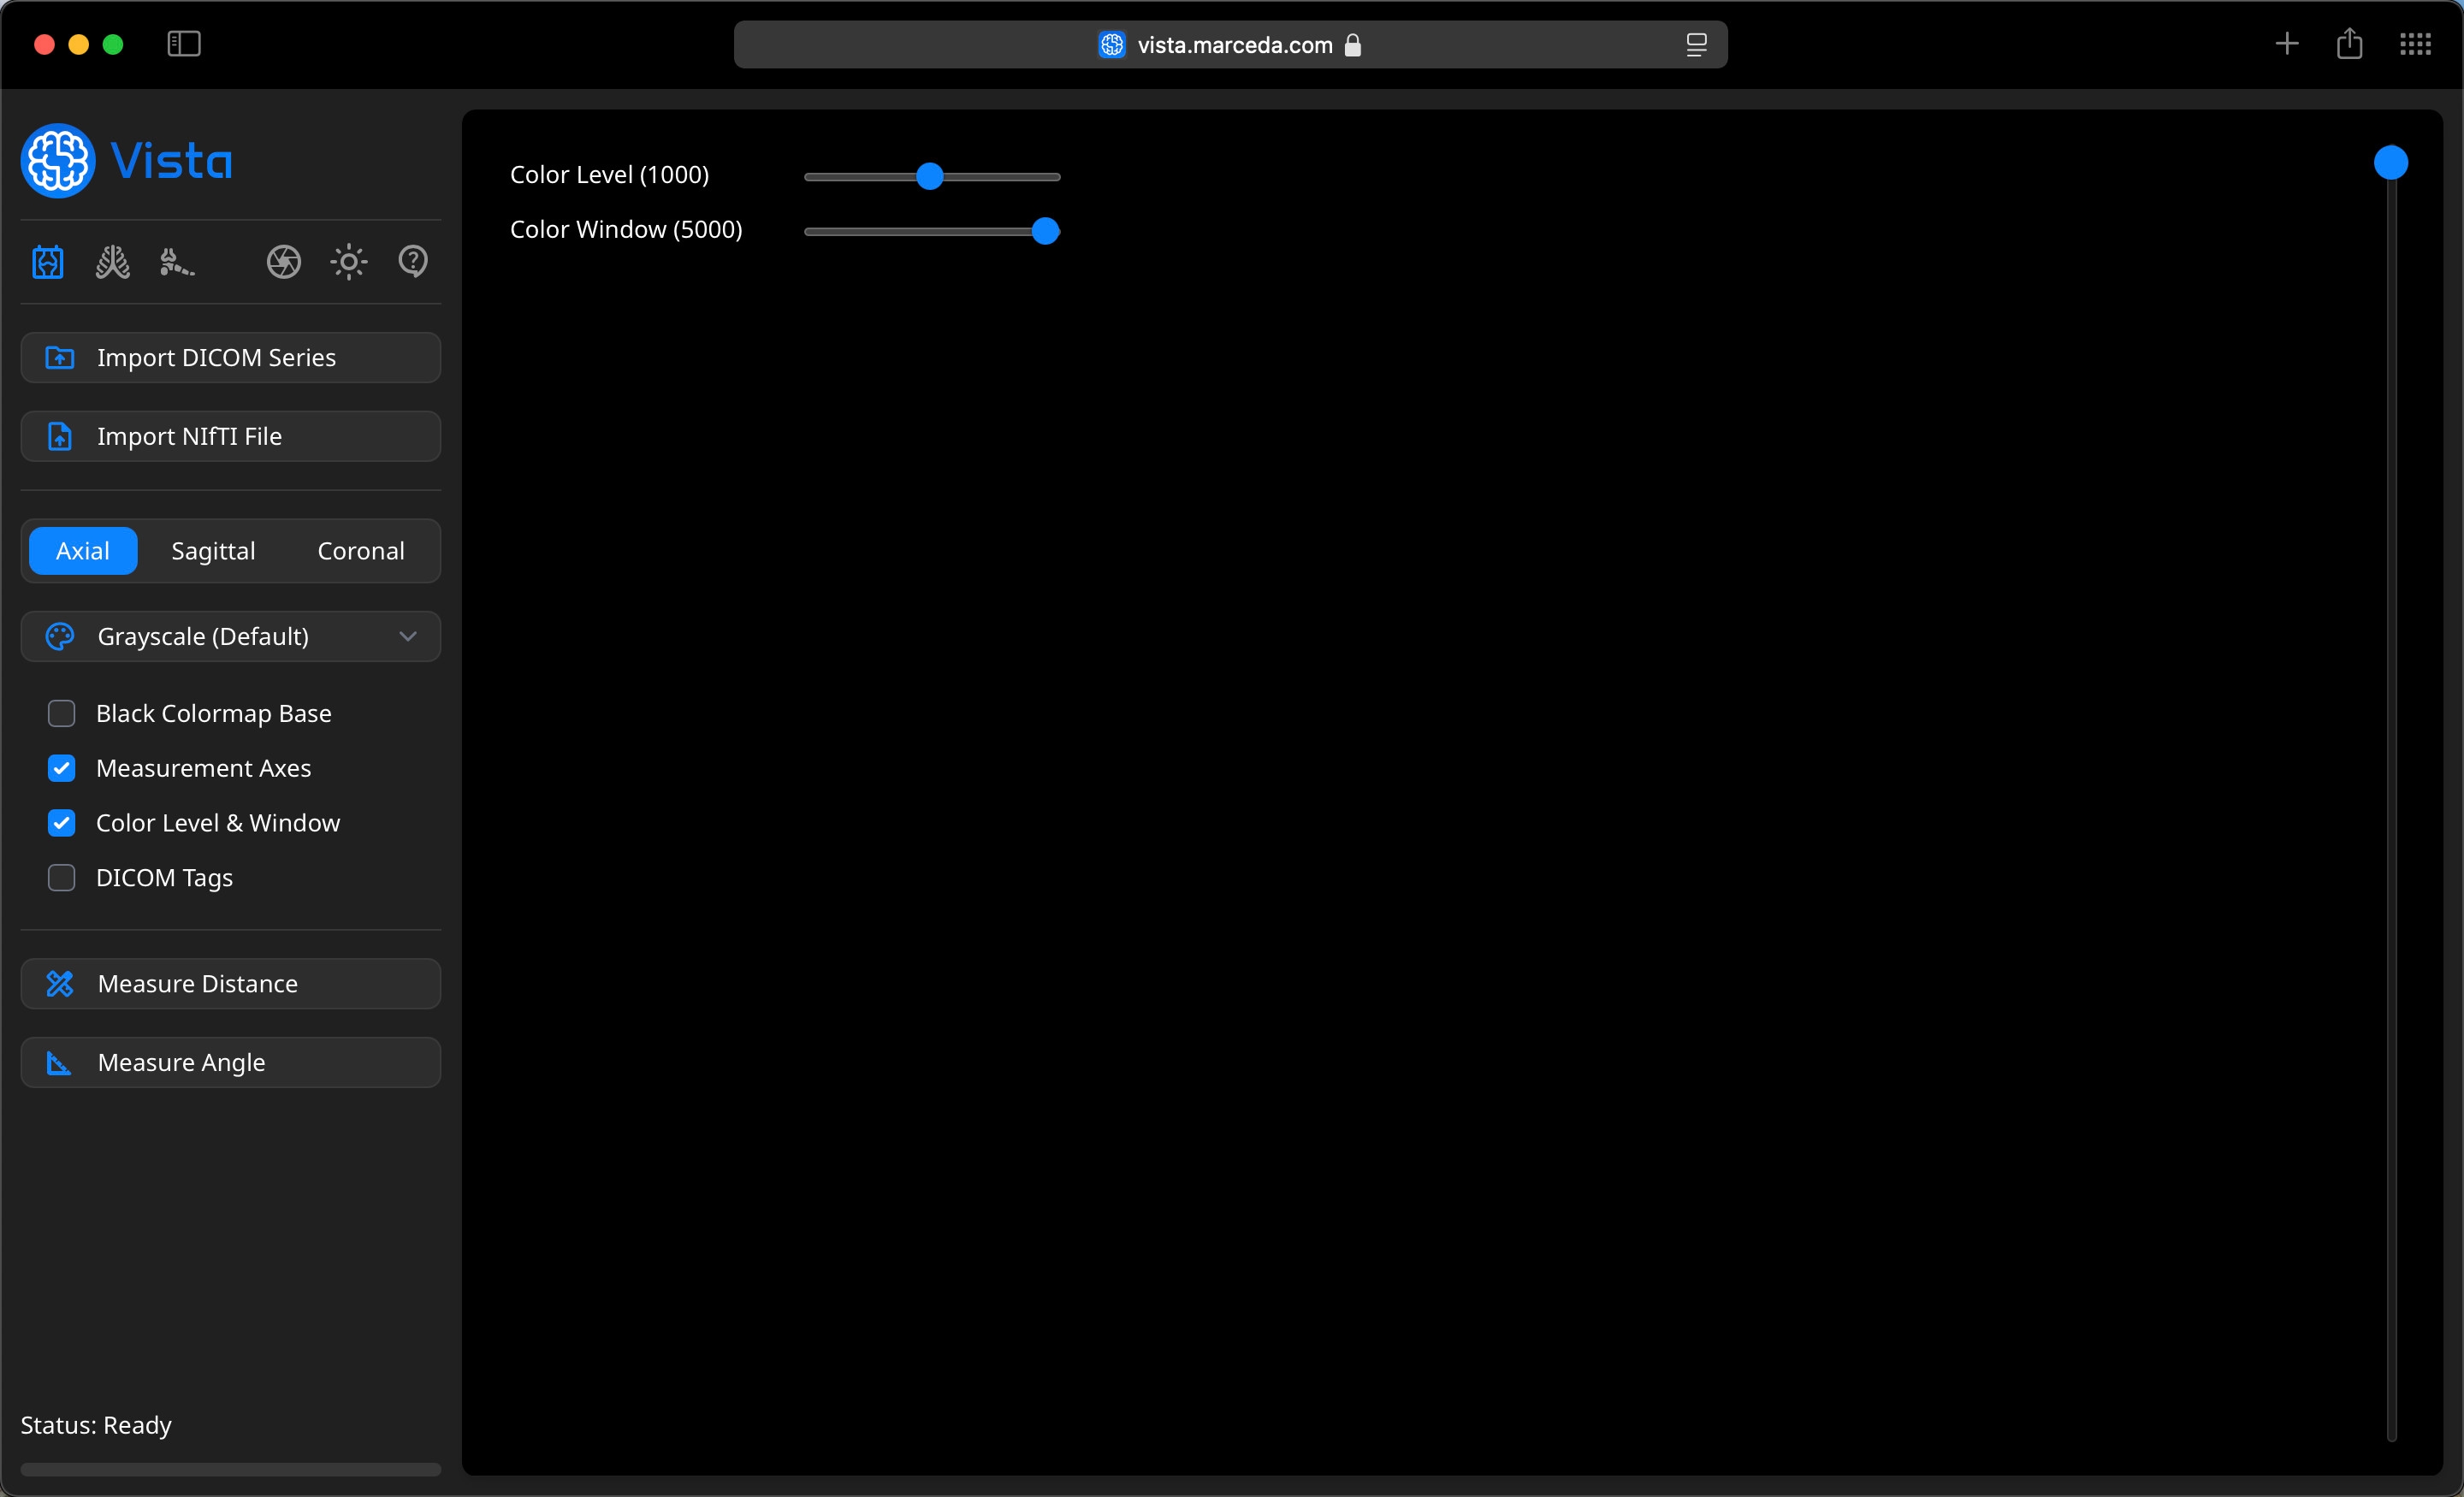Click the Color Level (1000) label
The width and height of the screenshot is (2464, 1497).
(609, 174)
